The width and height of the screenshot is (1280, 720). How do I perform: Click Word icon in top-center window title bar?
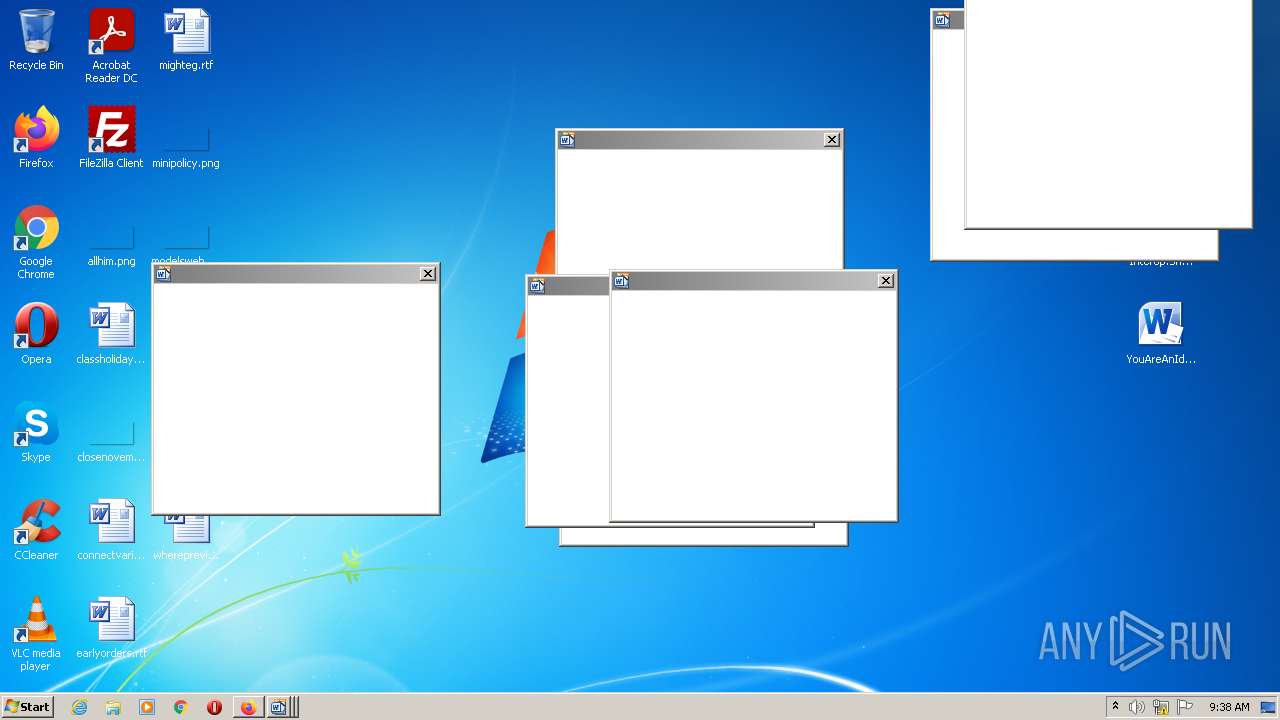click(567, 140)
